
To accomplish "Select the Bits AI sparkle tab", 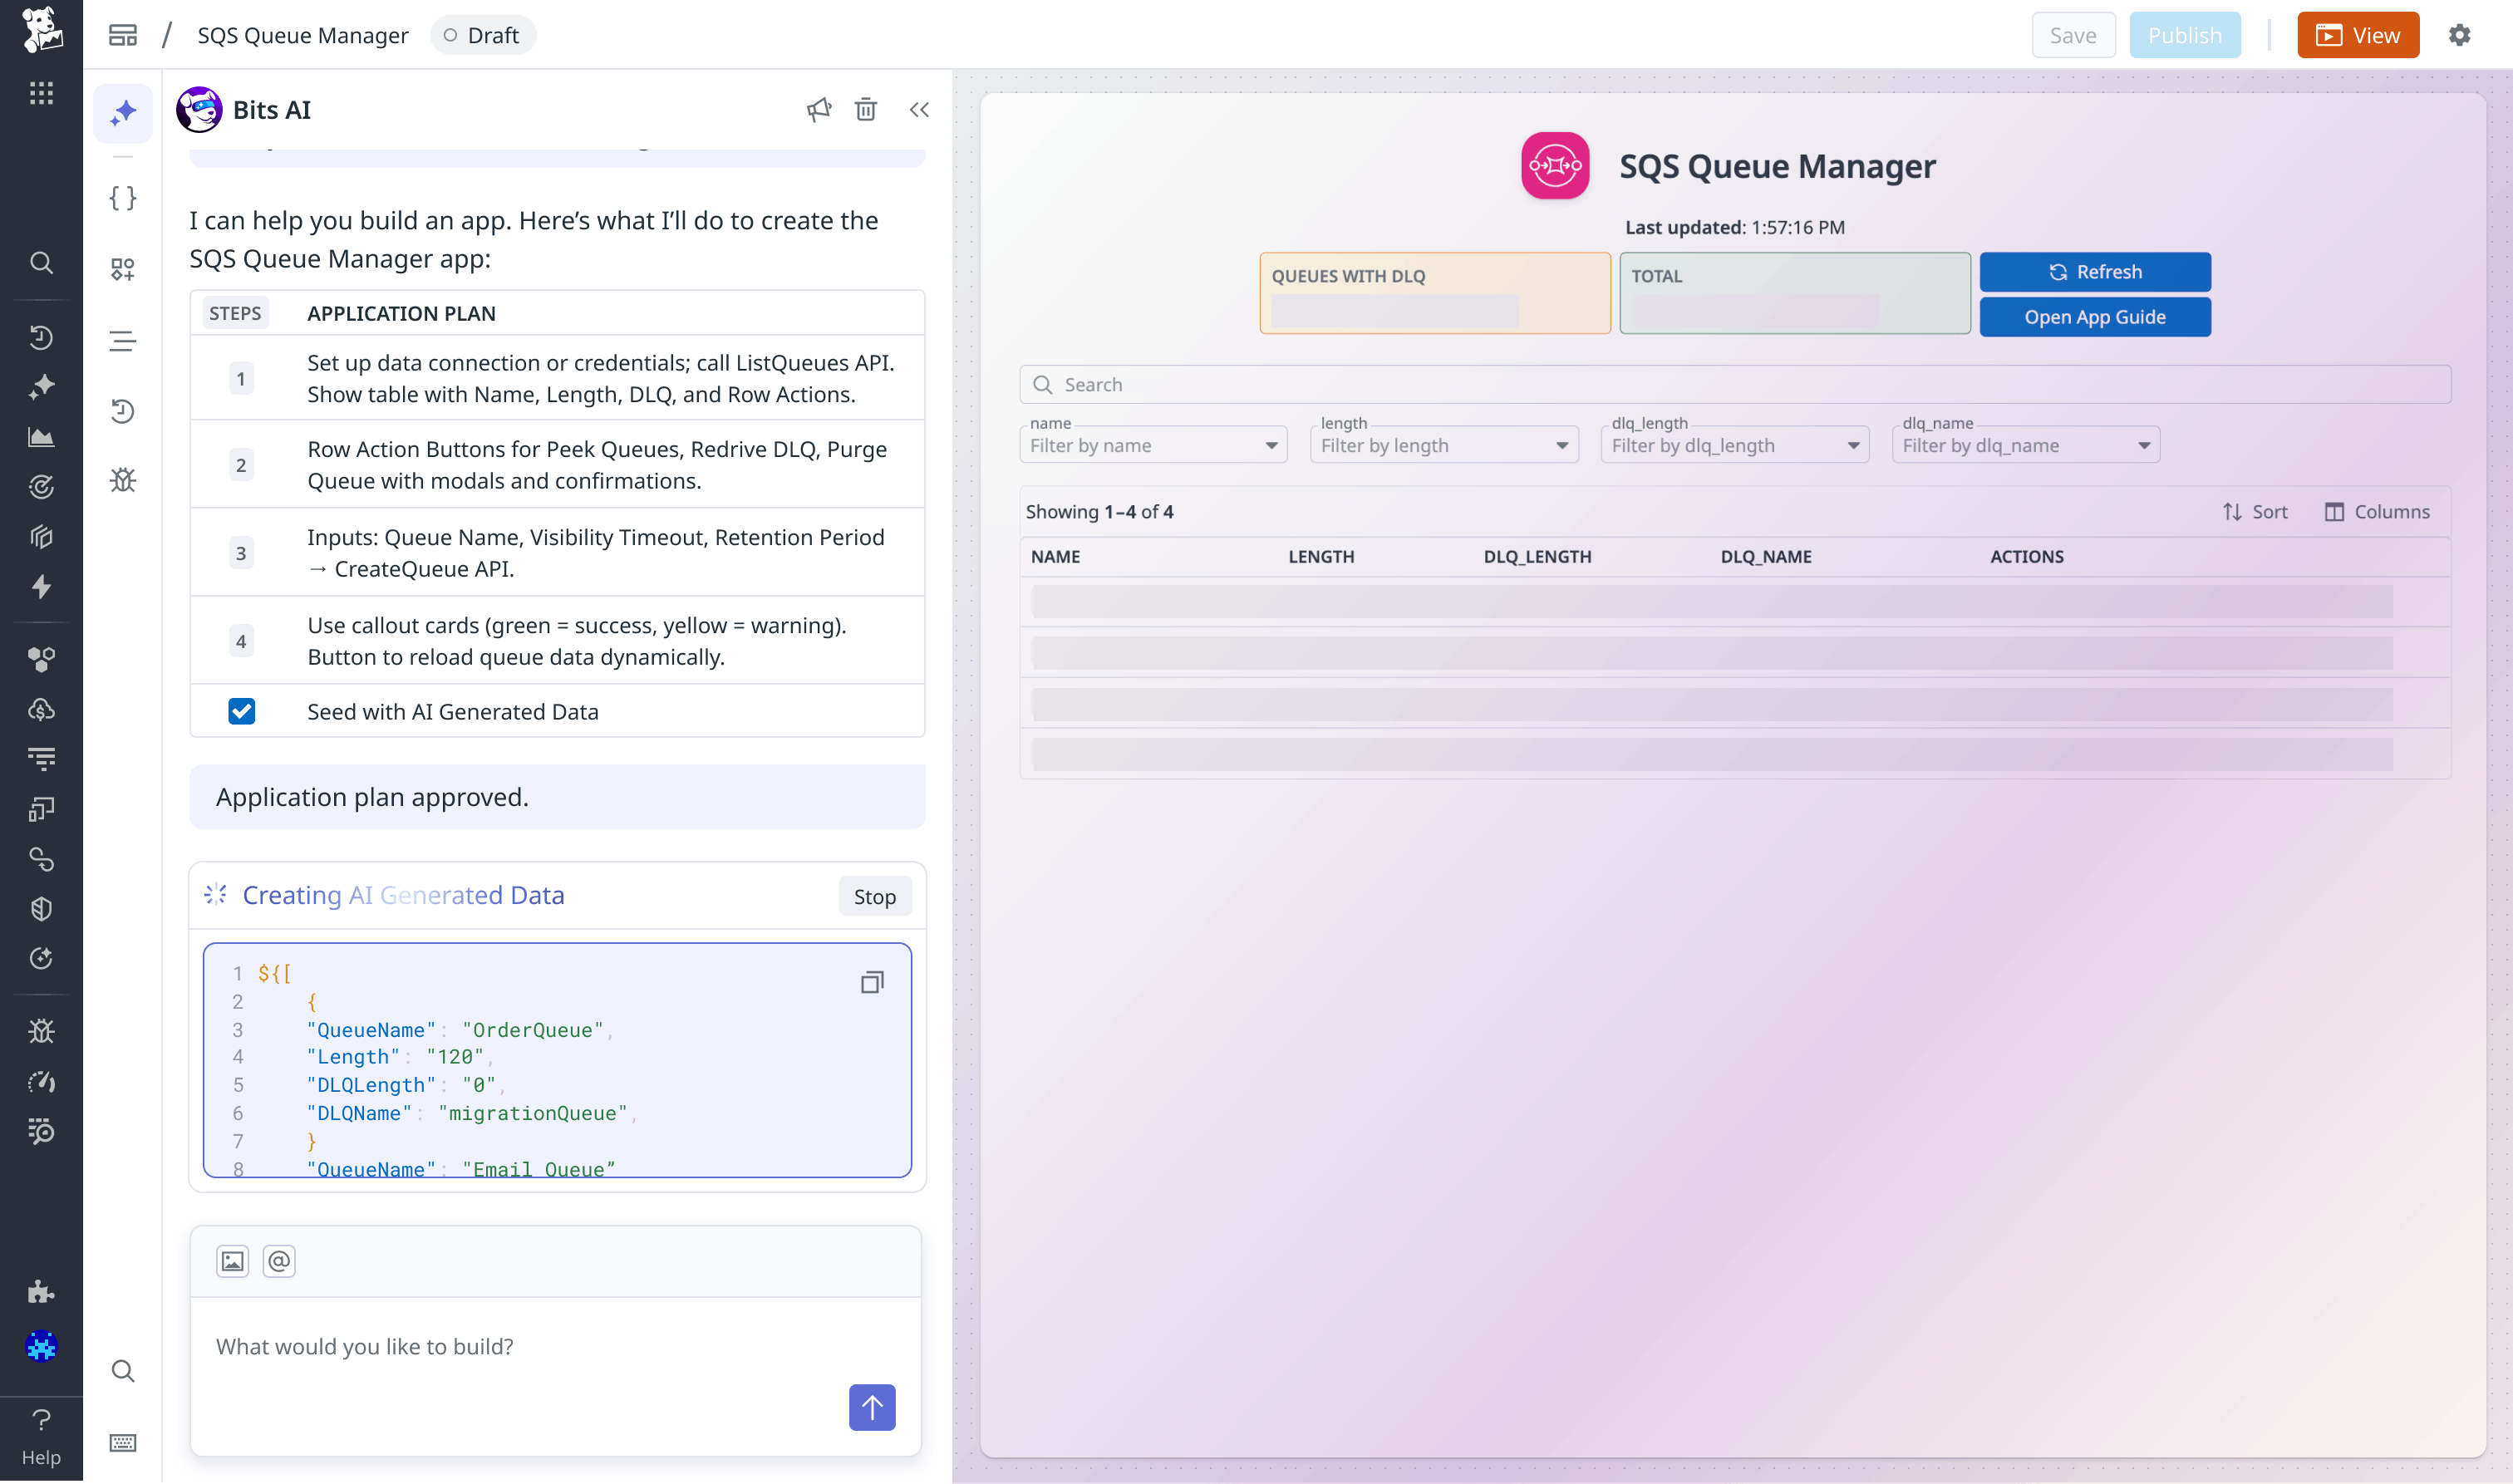I will [123, 113].
